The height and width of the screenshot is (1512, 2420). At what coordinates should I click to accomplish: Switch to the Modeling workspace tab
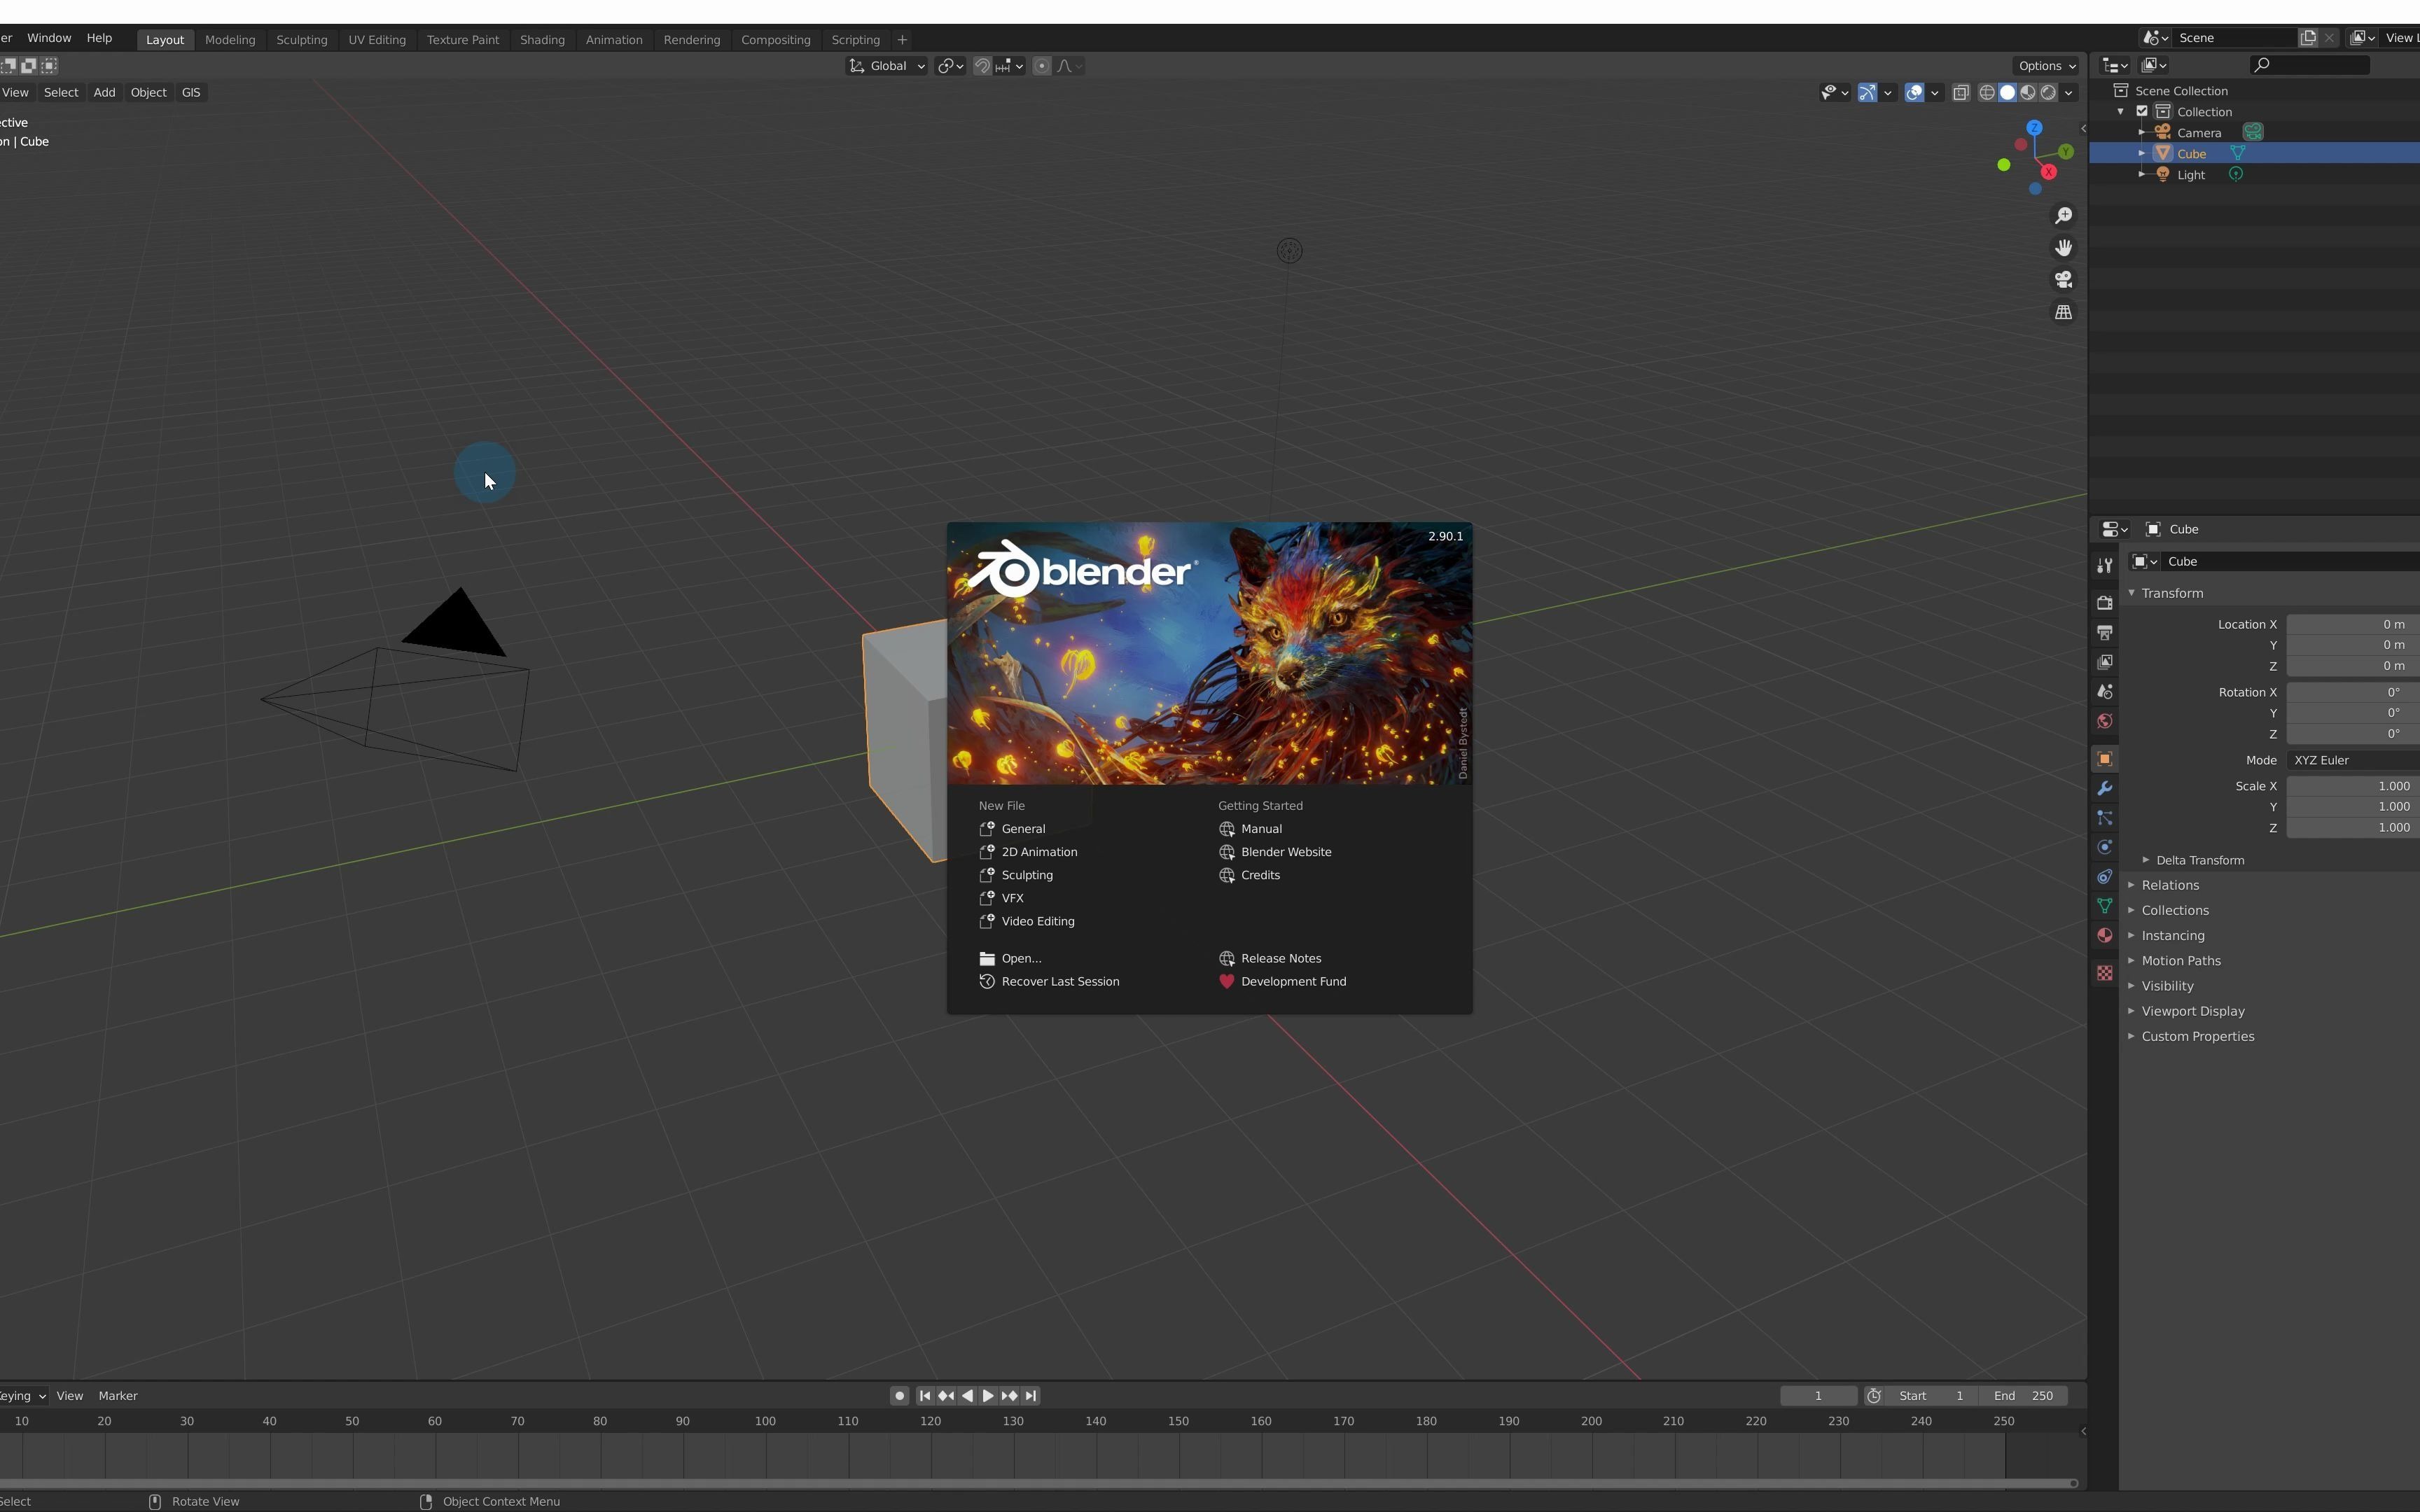[x=230, y=40]
